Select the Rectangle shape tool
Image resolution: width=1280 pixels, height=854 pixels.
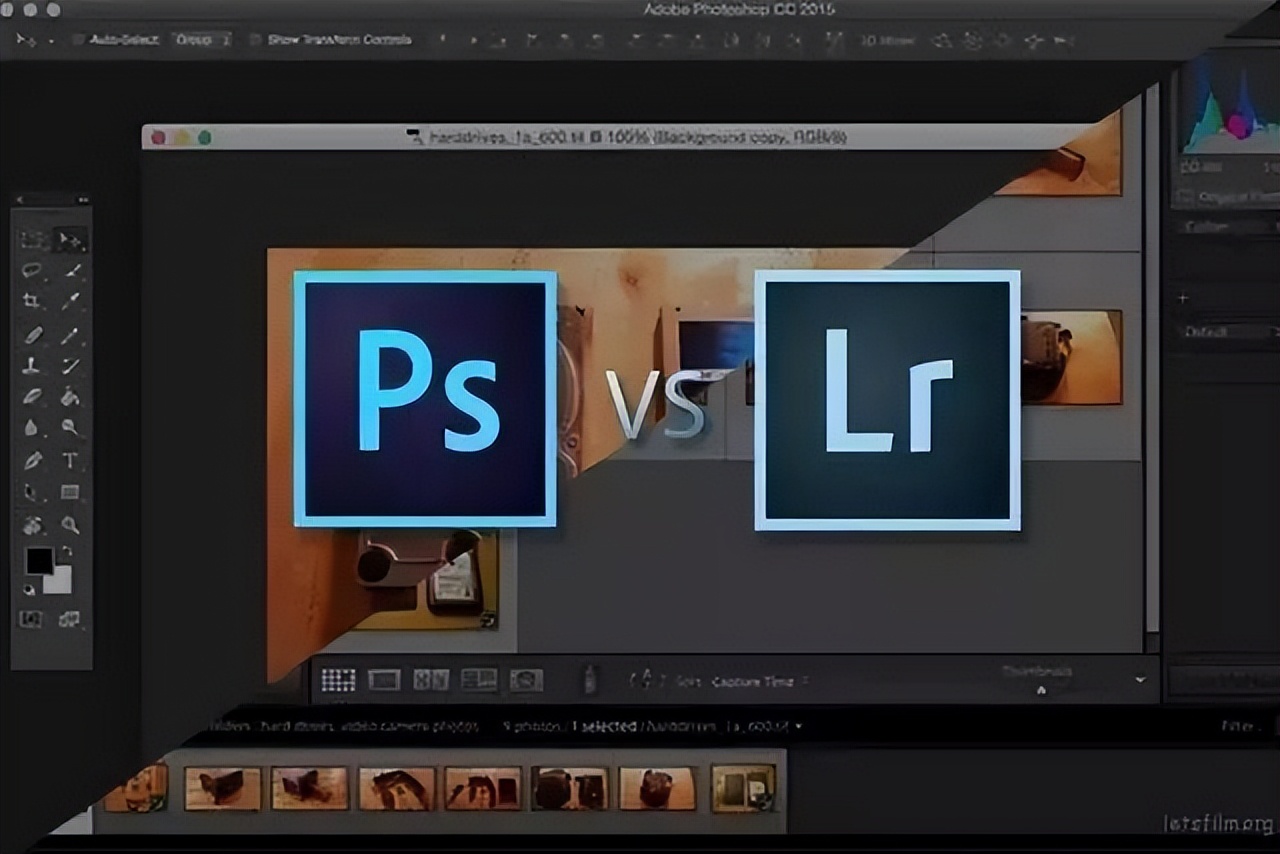click(70, 492)
